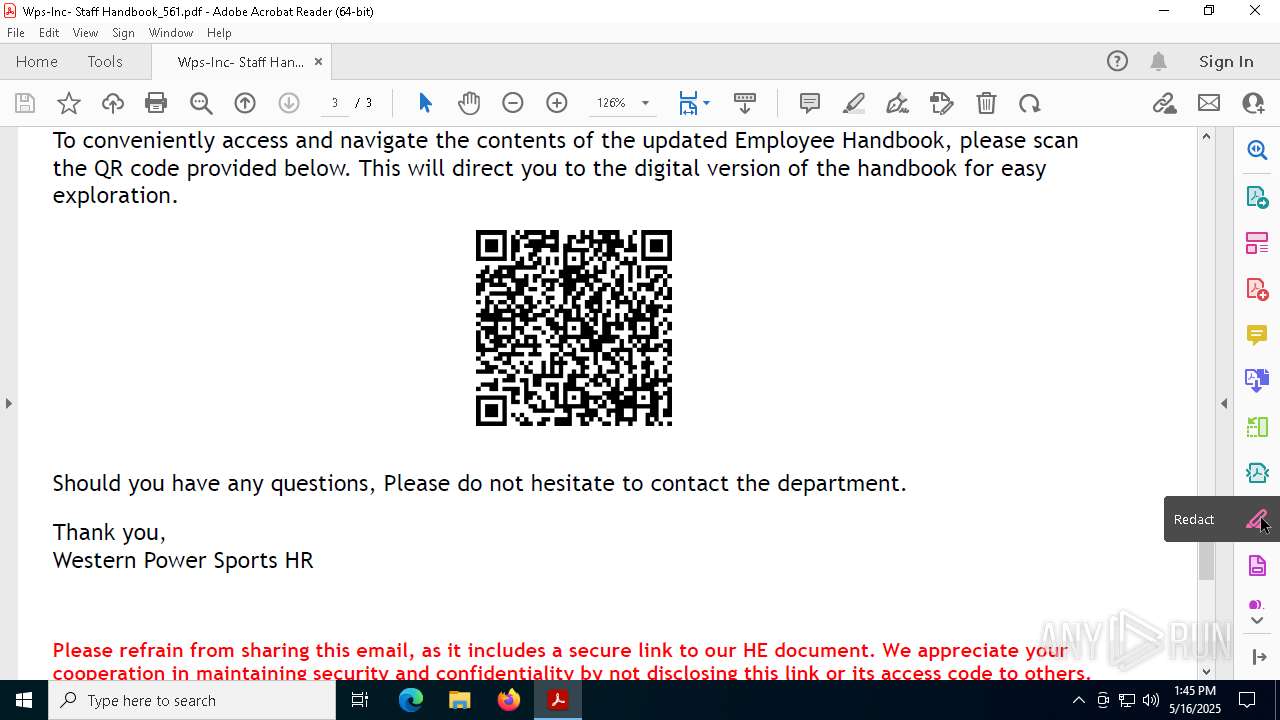
Task: Open the Combine Files tool in side pane
Action: coord(1257,380)
